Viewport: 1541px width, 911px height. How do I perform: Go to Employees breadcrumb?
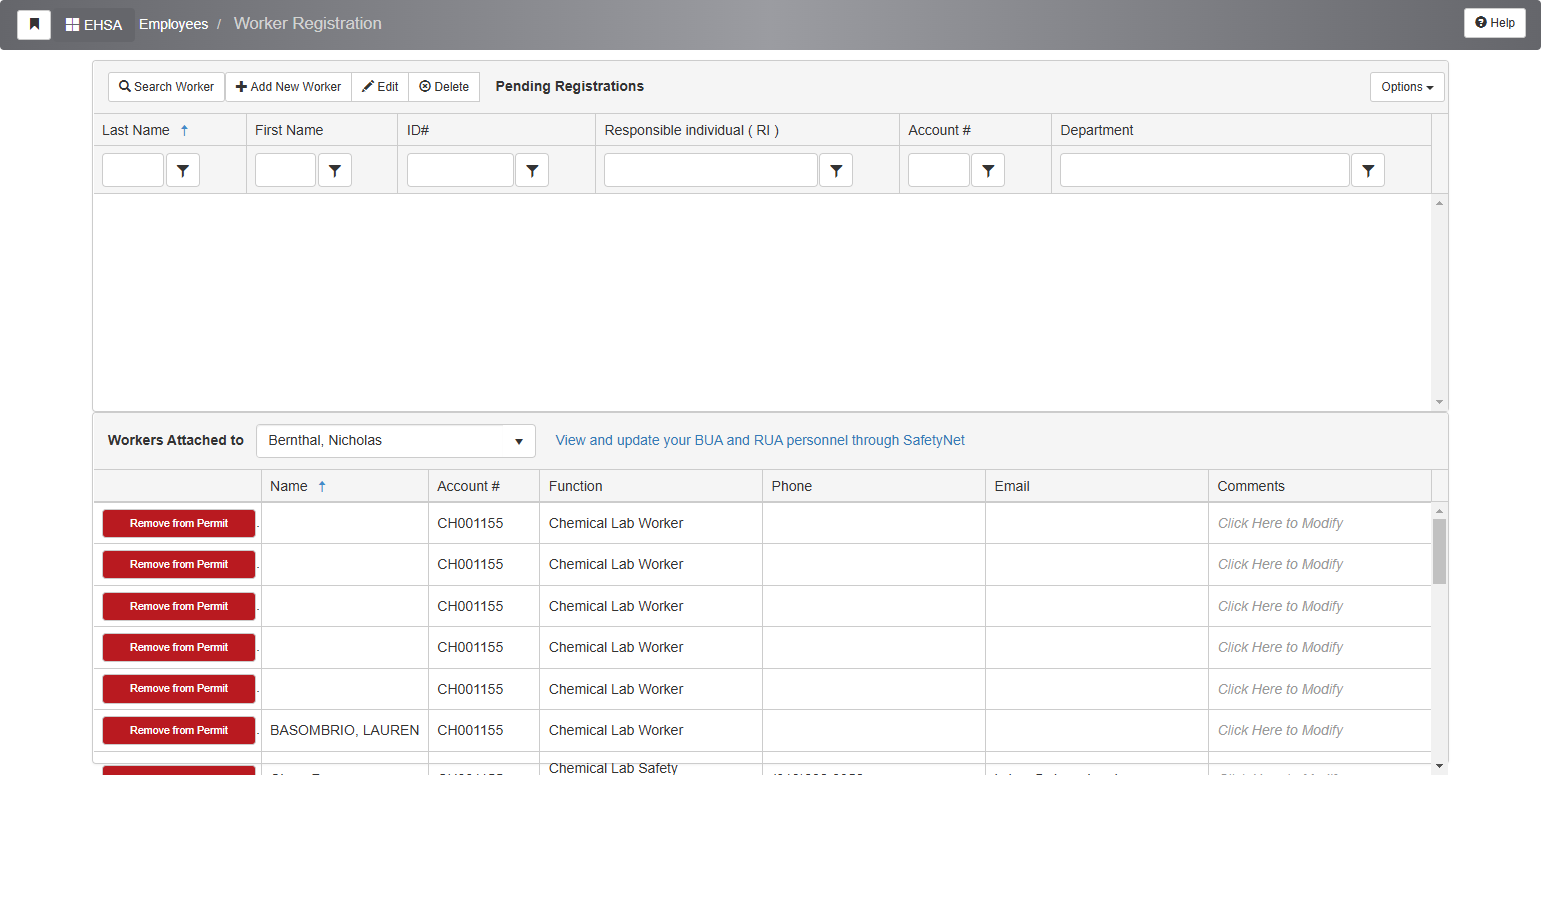tap(173, 24)
